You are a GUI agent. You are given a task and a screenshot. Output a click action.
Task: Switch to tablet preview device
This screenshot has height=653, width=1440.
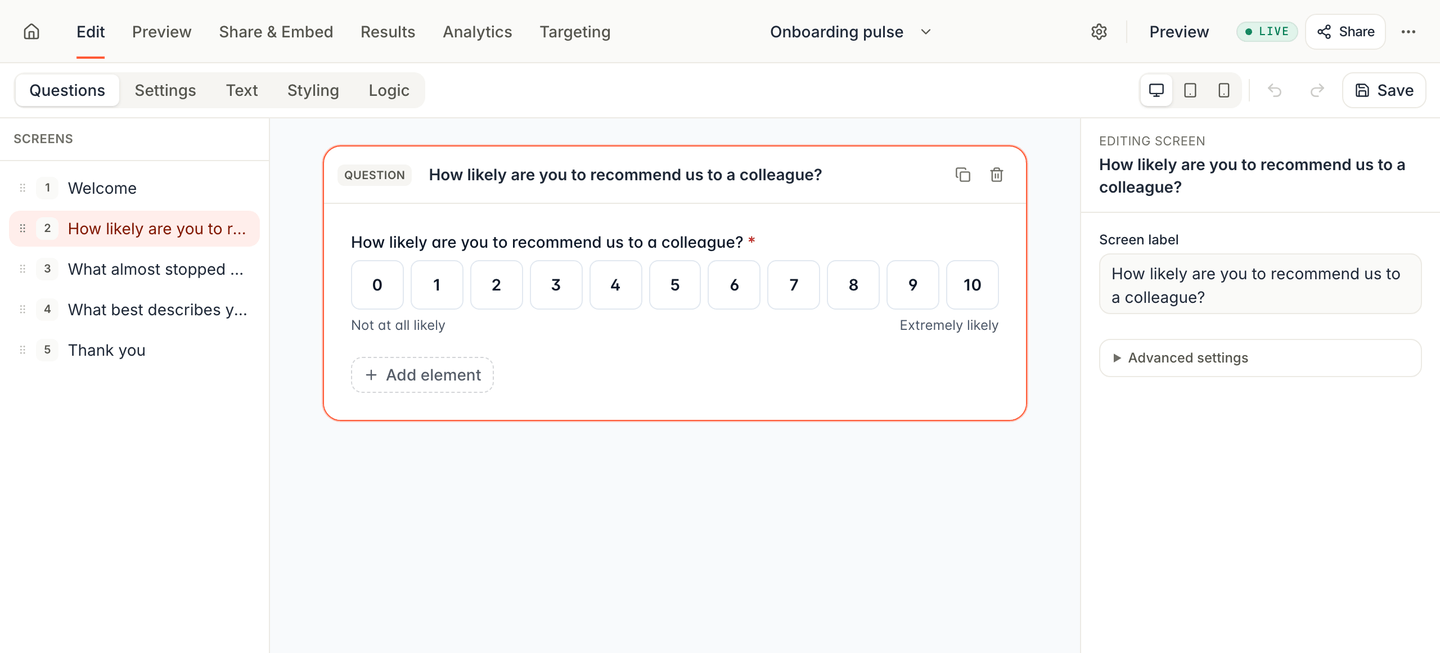point(1190,90)
